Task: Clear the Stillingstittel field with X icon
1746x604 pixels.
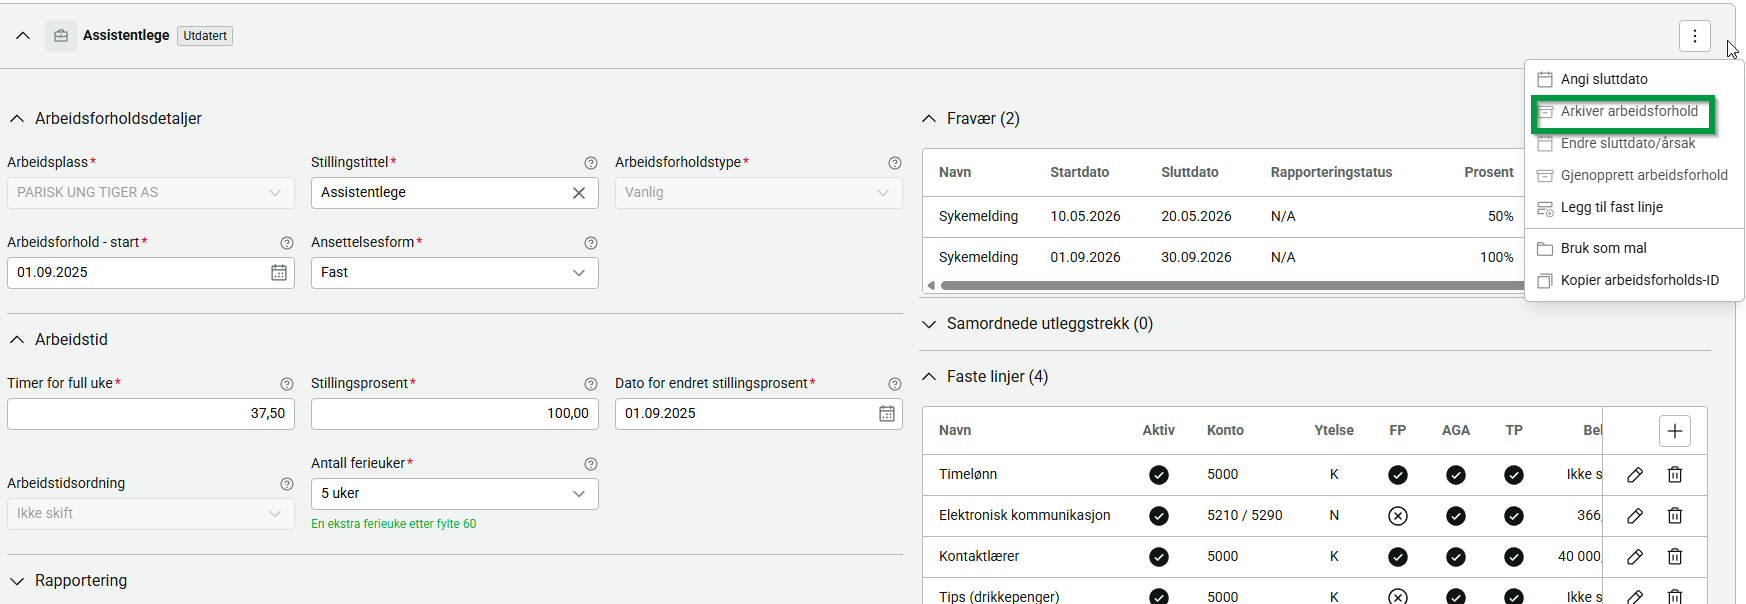Action: tap(579, 193)
